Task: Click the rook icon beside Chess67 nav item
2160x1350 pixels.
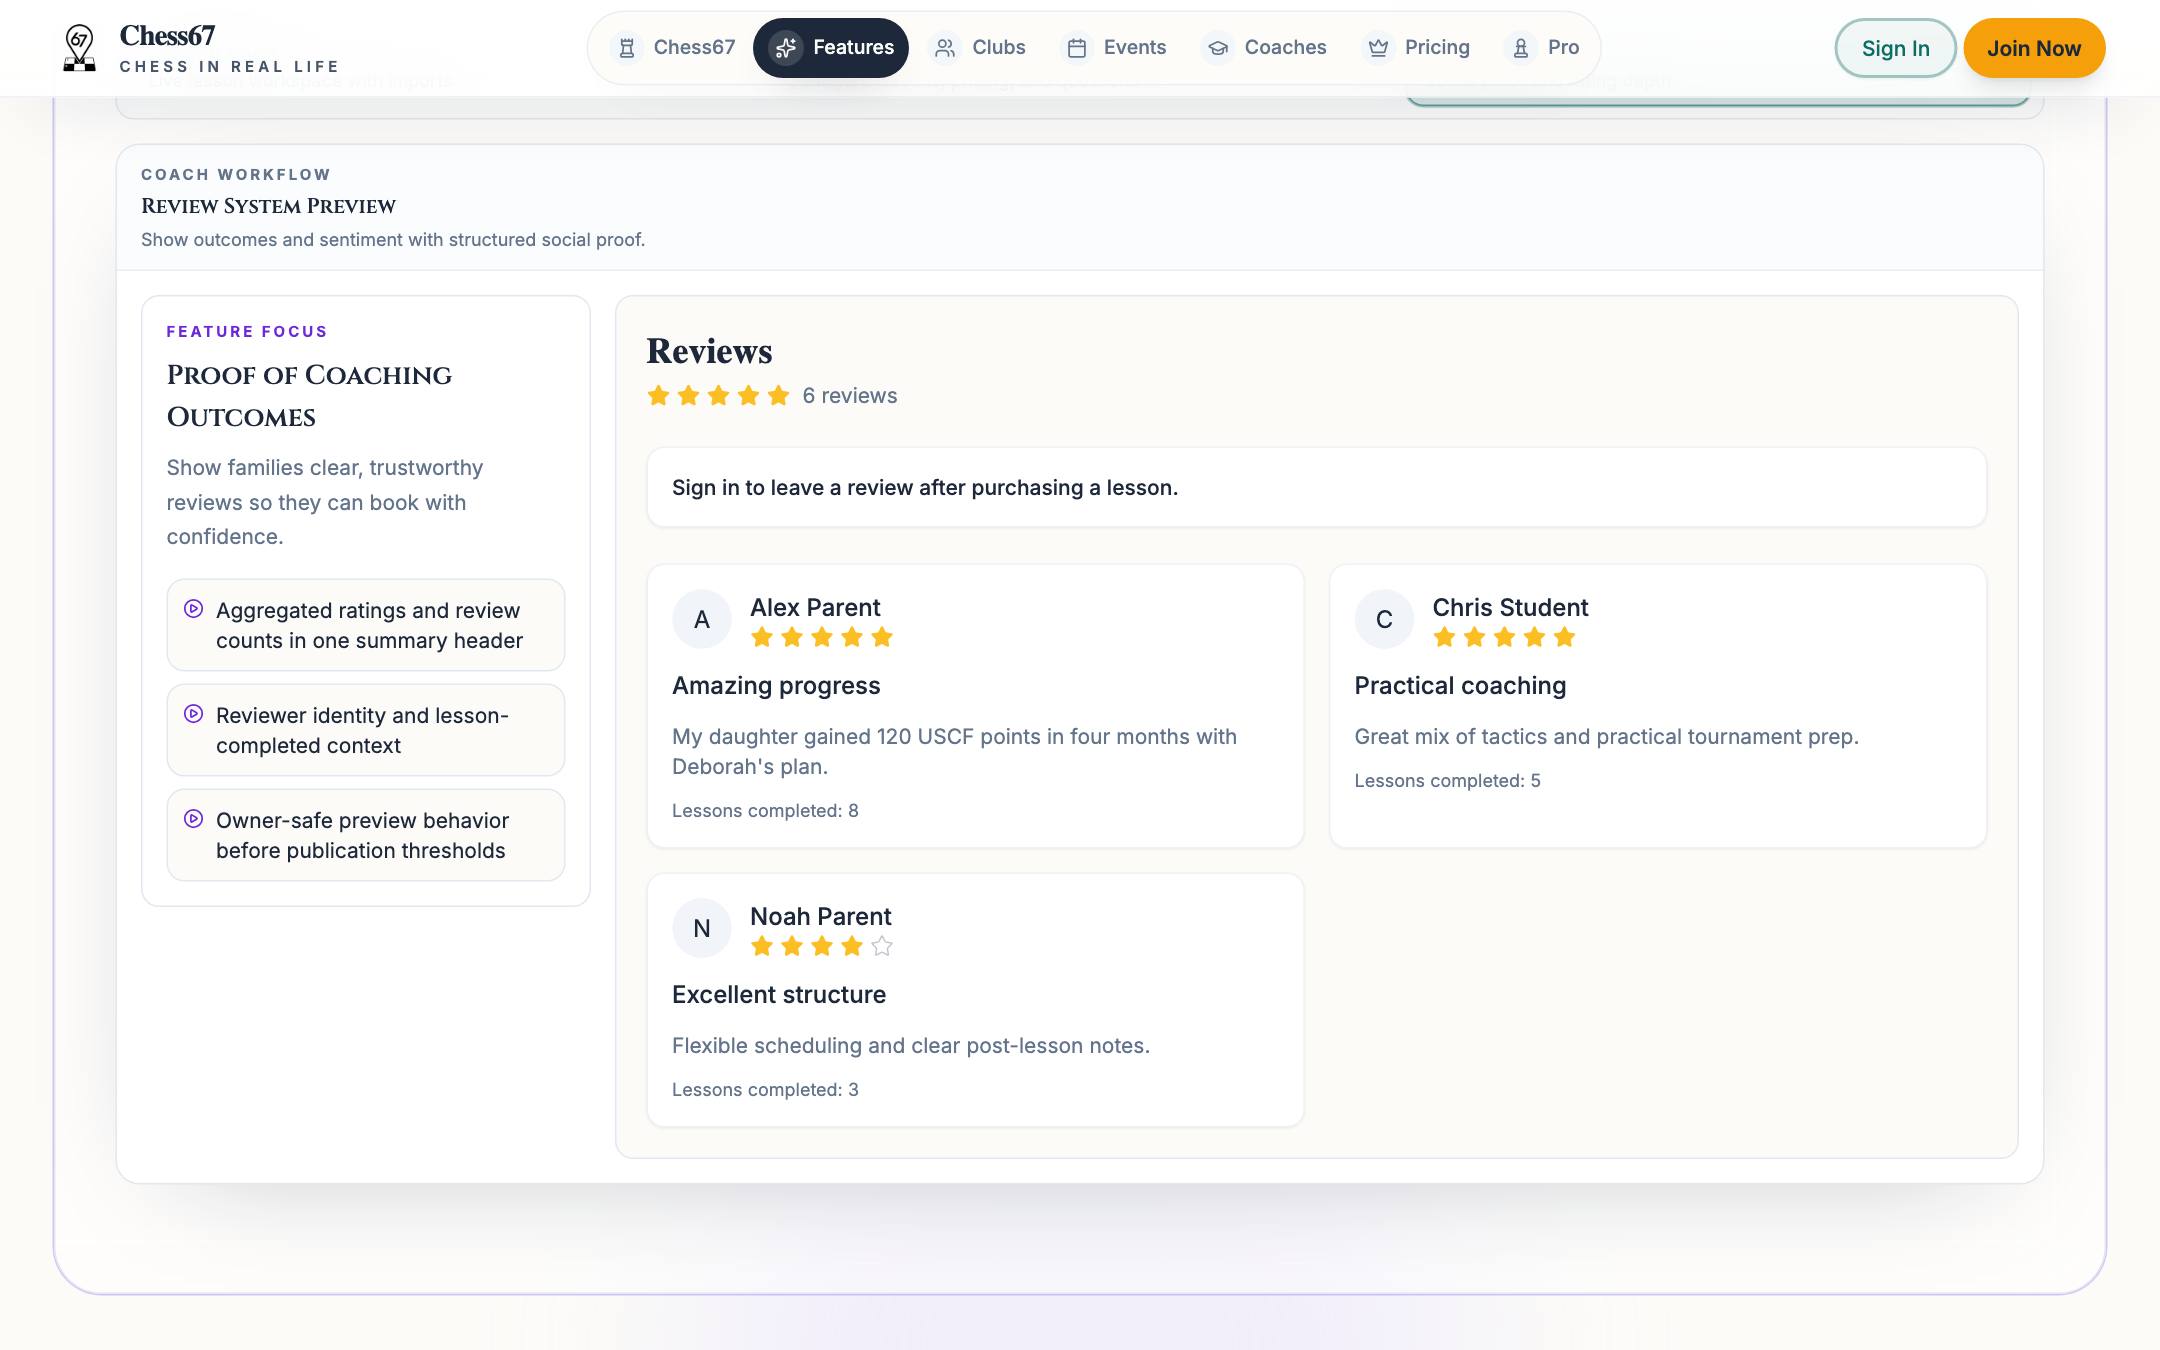Action: [x=627, y=48]
